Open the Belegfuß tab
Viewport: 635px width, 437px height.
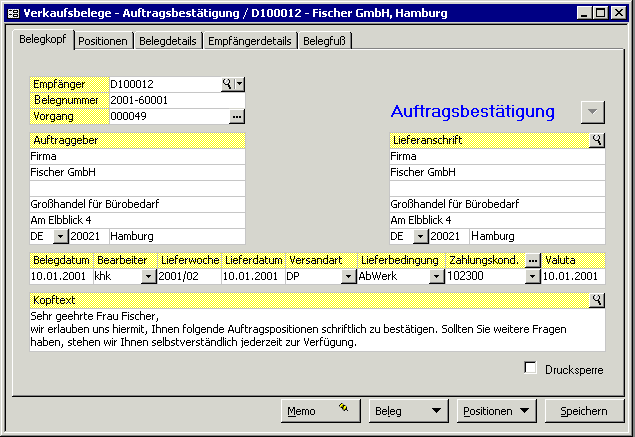pos(324,41)
